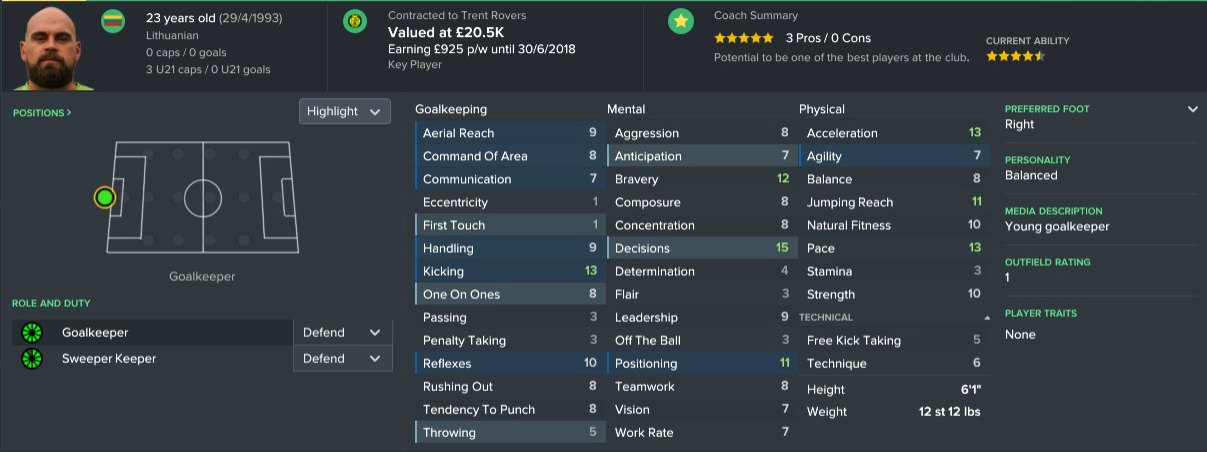
Task: Click the player's face portrait
Action: pos(47,45)
